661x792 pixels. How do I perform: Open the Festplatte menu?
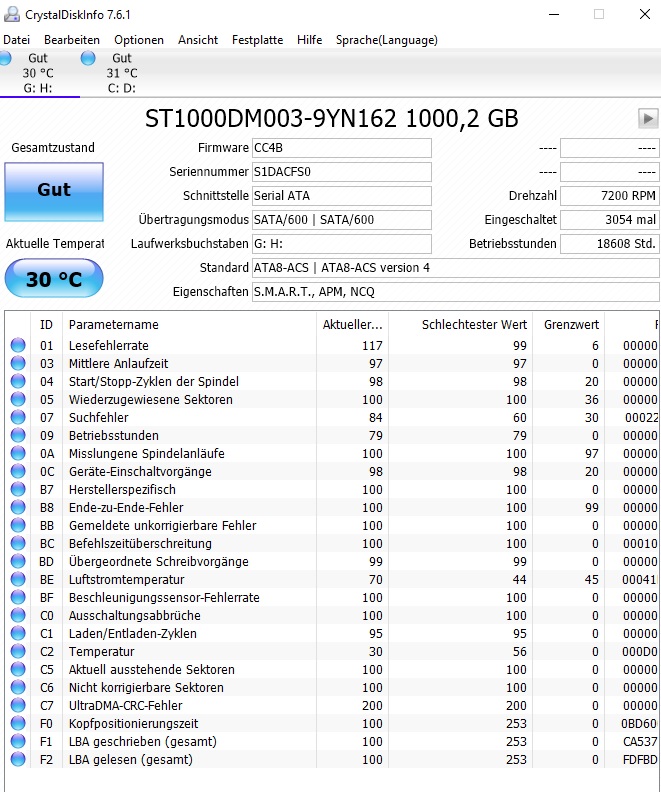point(258,40)
